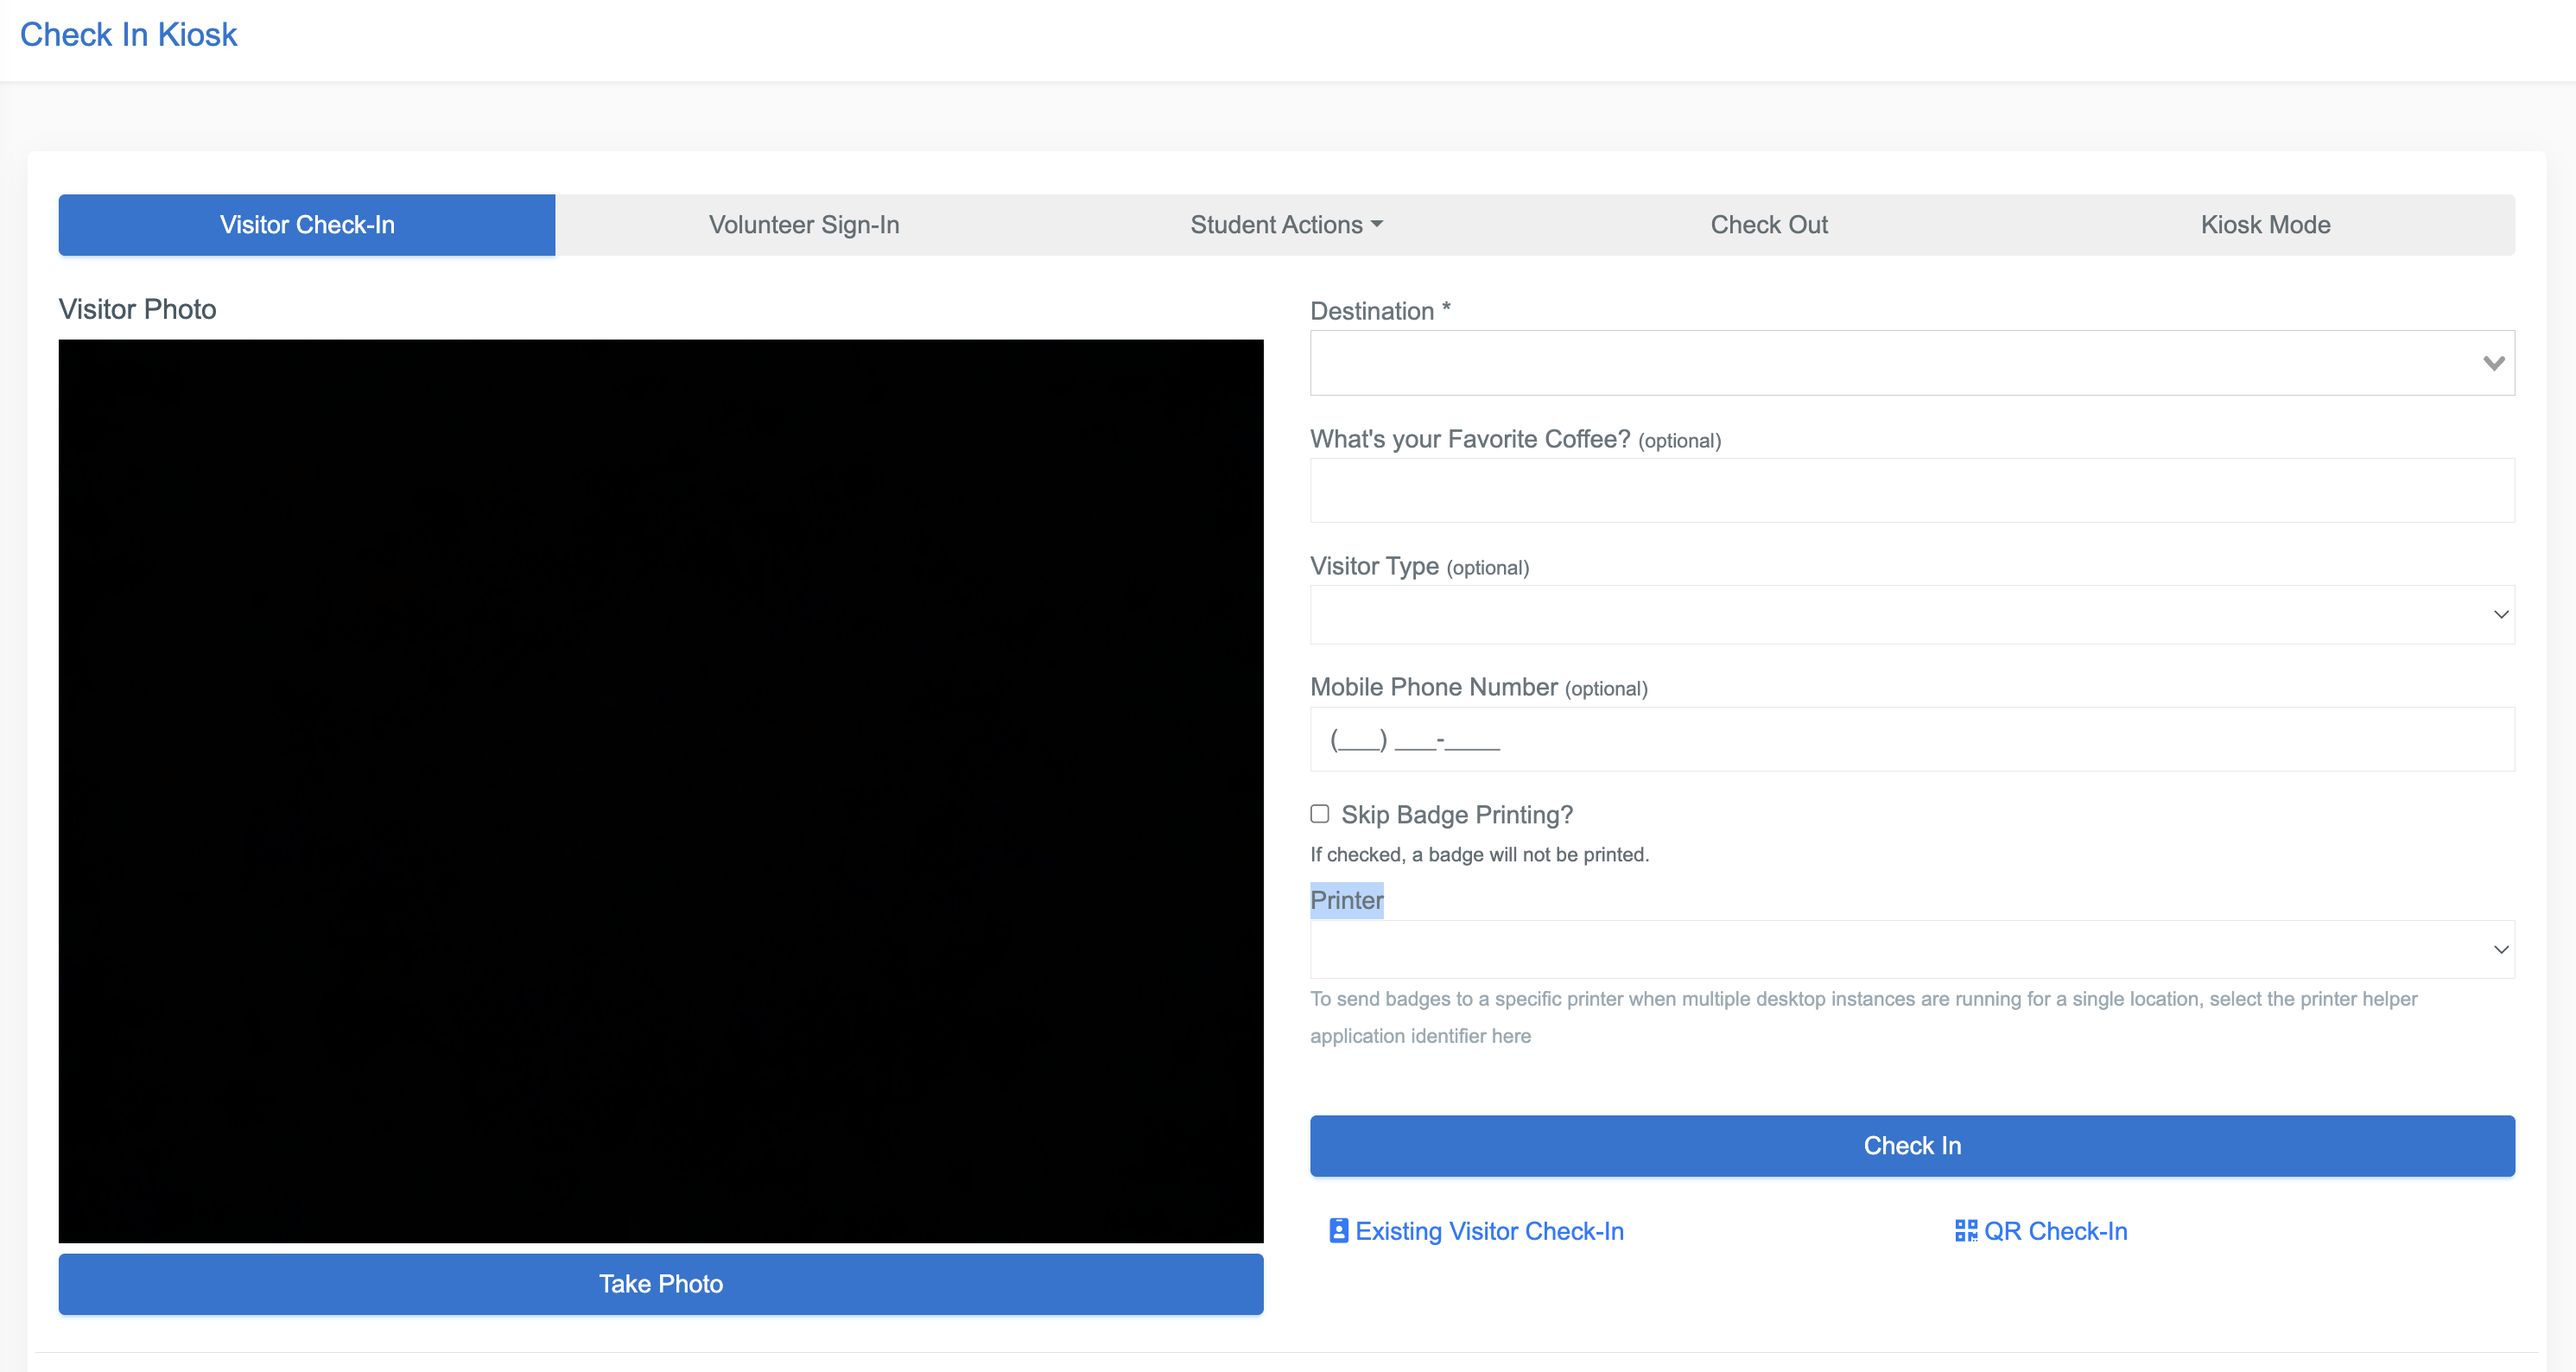Click the QR code icon
Image resolution: width=2576 pixels, height=1372 pixels.
tap(1965, 1230)
